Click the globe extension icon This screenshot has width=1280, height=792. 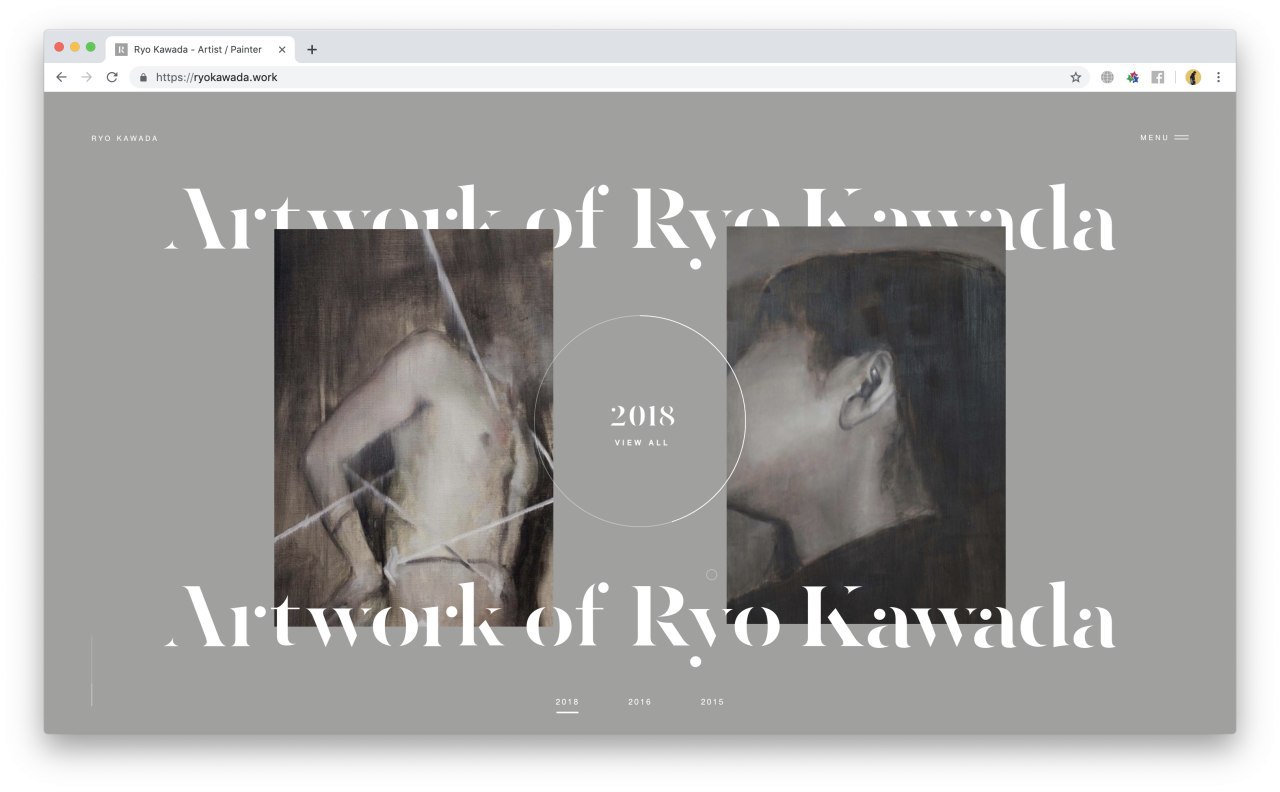click(x=1107, y=77)
